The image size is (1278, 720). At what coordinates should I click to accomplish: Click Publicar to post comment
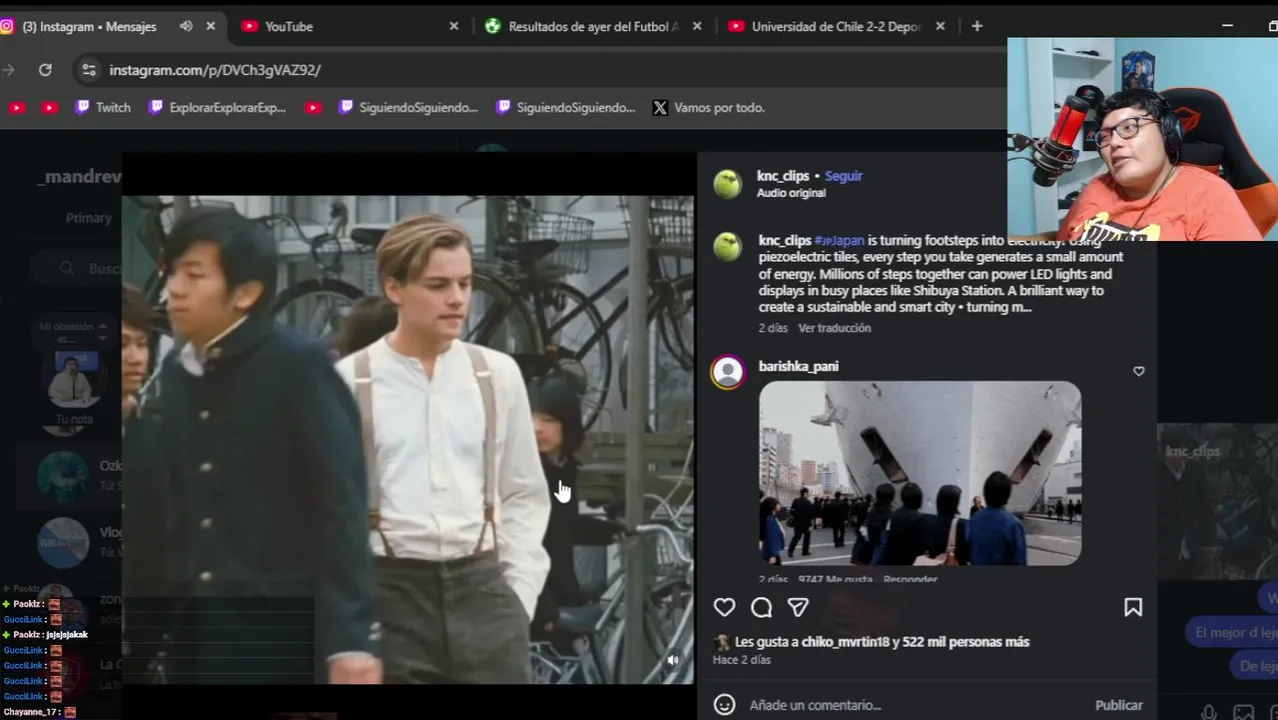coord(1118,705)
